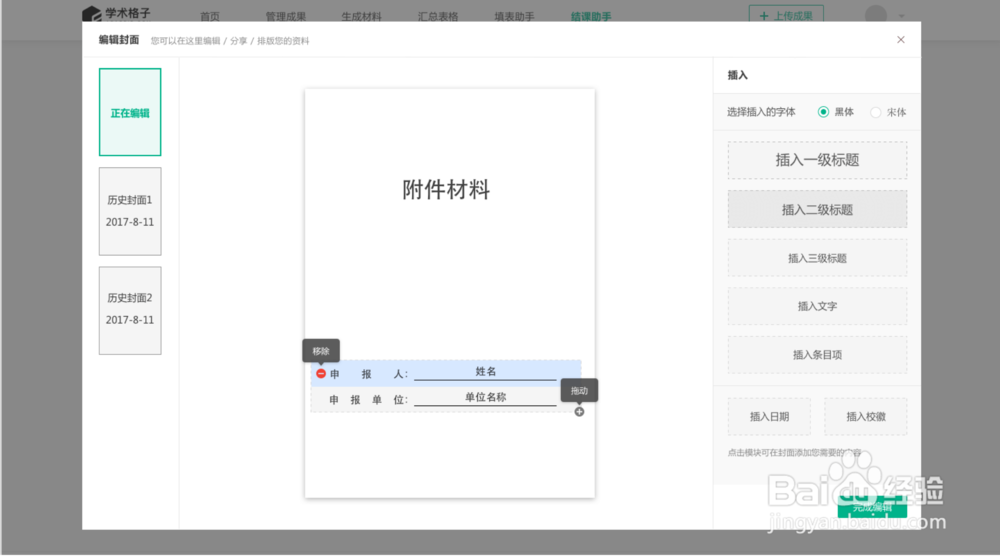Click the 附件材料 title on the cover
Screen dimensions: 1000x556
[446, 189]
